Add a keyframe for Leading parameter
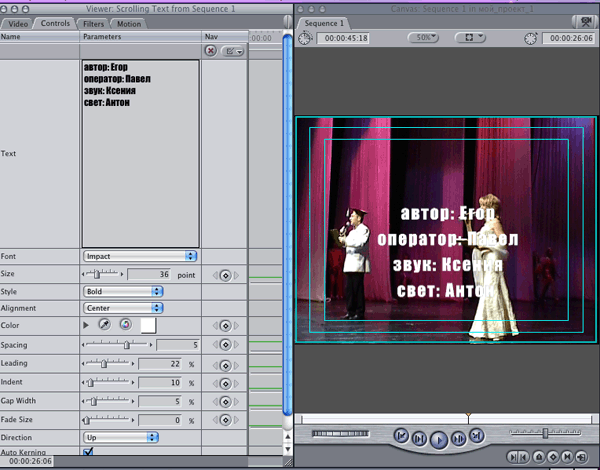The height and width of the screenshot is (470, 600). pos(225,366)
